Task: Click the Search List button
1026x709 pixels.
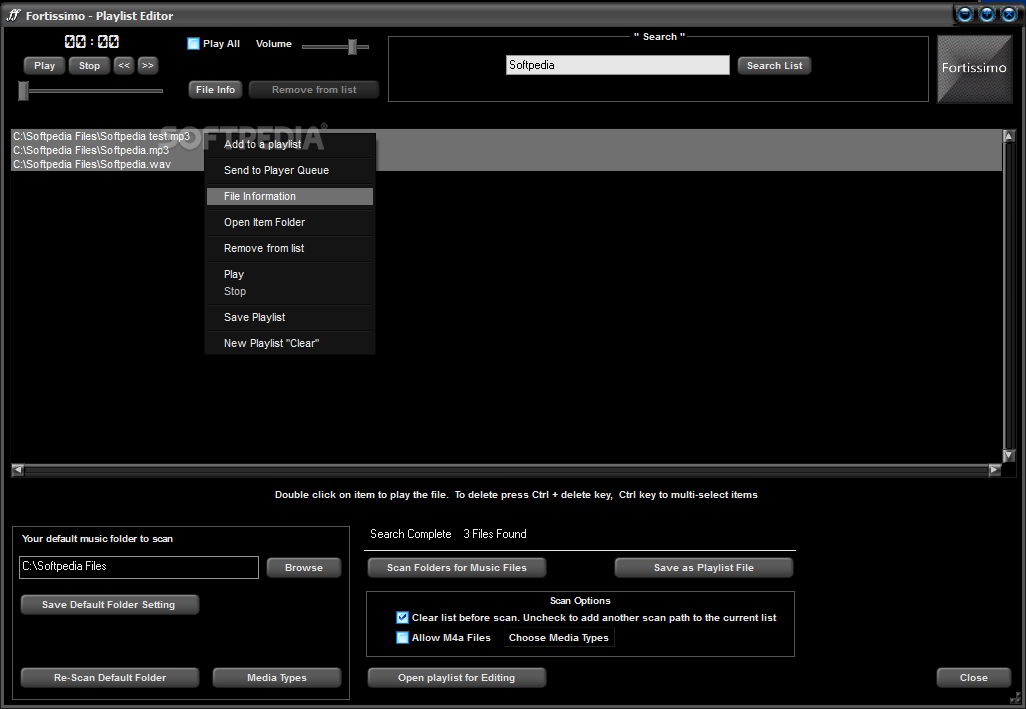Action: [x=775, y=65]
